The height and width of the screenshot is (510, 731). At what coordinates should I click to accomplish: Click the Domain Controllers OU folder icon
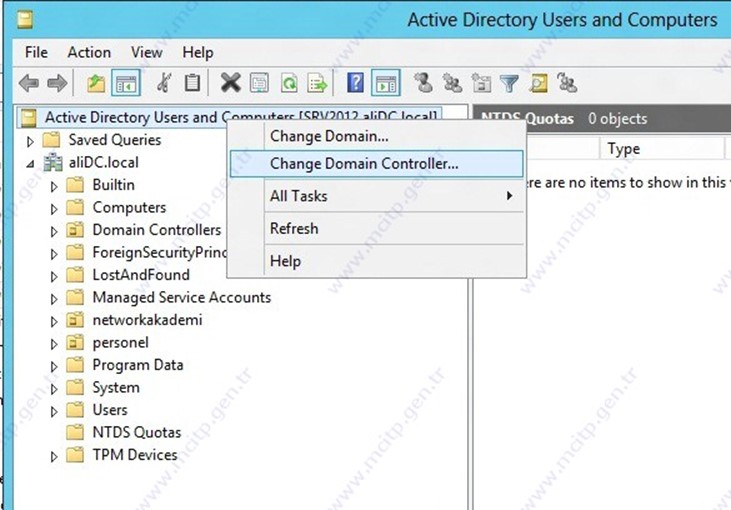tap(75, 230)
